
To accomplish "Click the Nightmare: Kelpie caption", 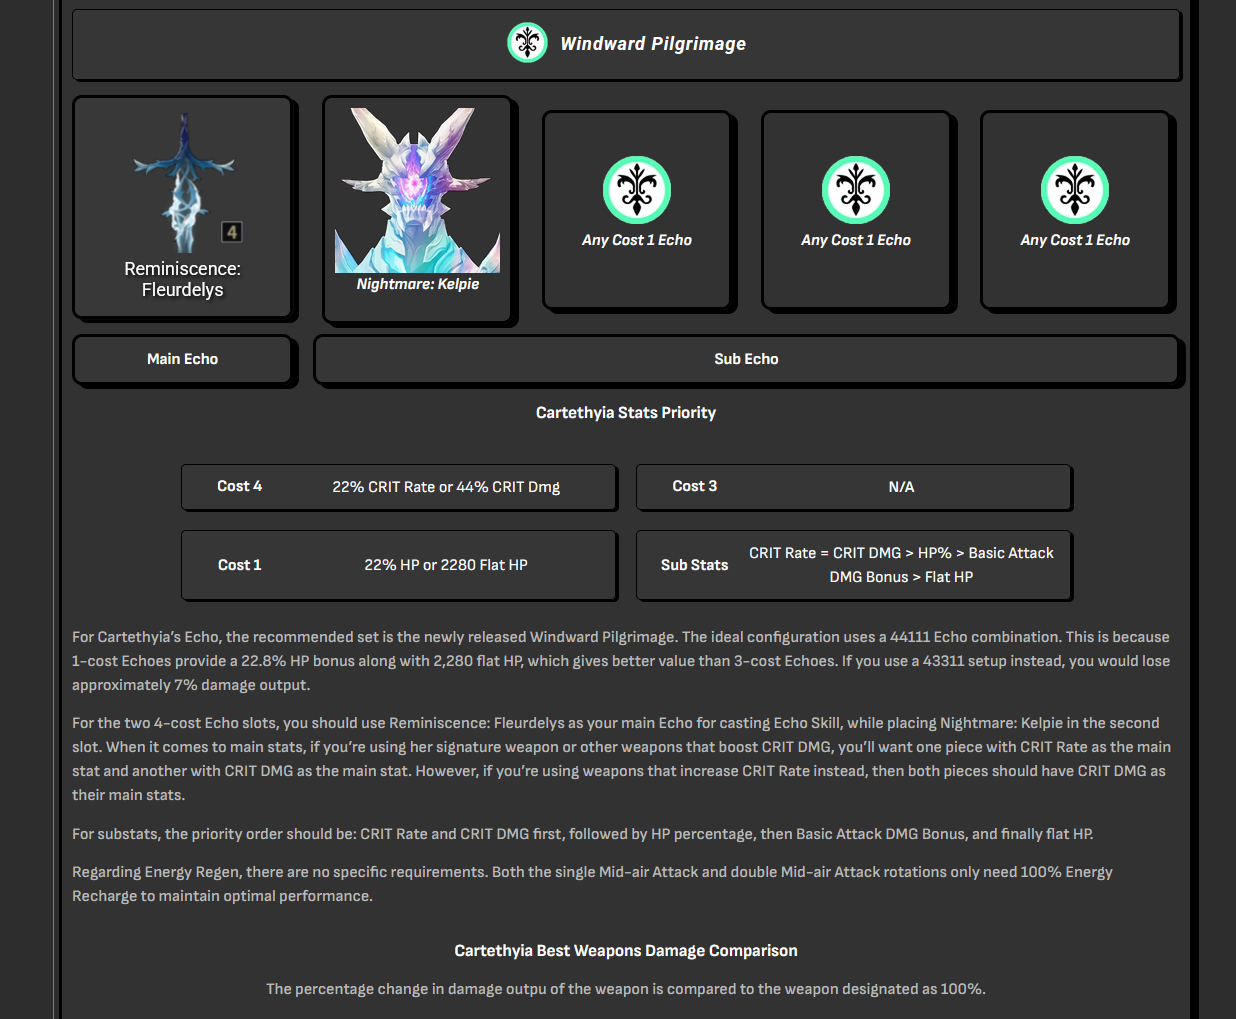I will [x=418, y=284].
